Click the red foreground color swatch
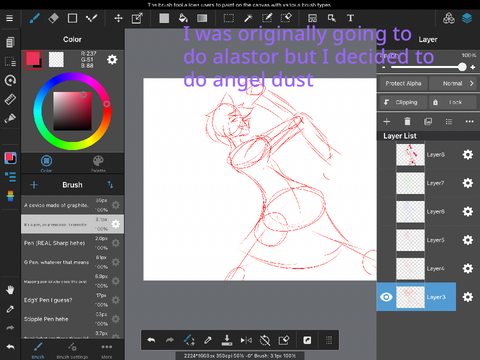Viewport: 480px width, 360px height. 33,59
